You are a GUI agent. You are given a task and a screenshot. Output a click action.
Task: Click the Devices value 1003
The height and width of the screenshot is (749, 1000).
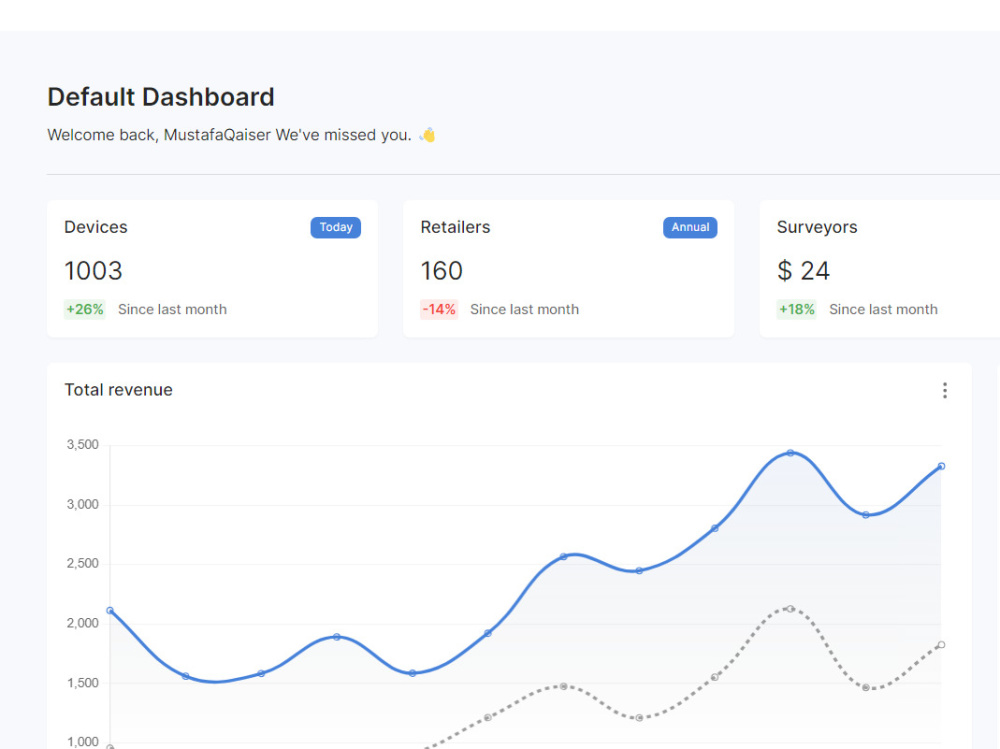pyautogui.click(x=93, y=271)
